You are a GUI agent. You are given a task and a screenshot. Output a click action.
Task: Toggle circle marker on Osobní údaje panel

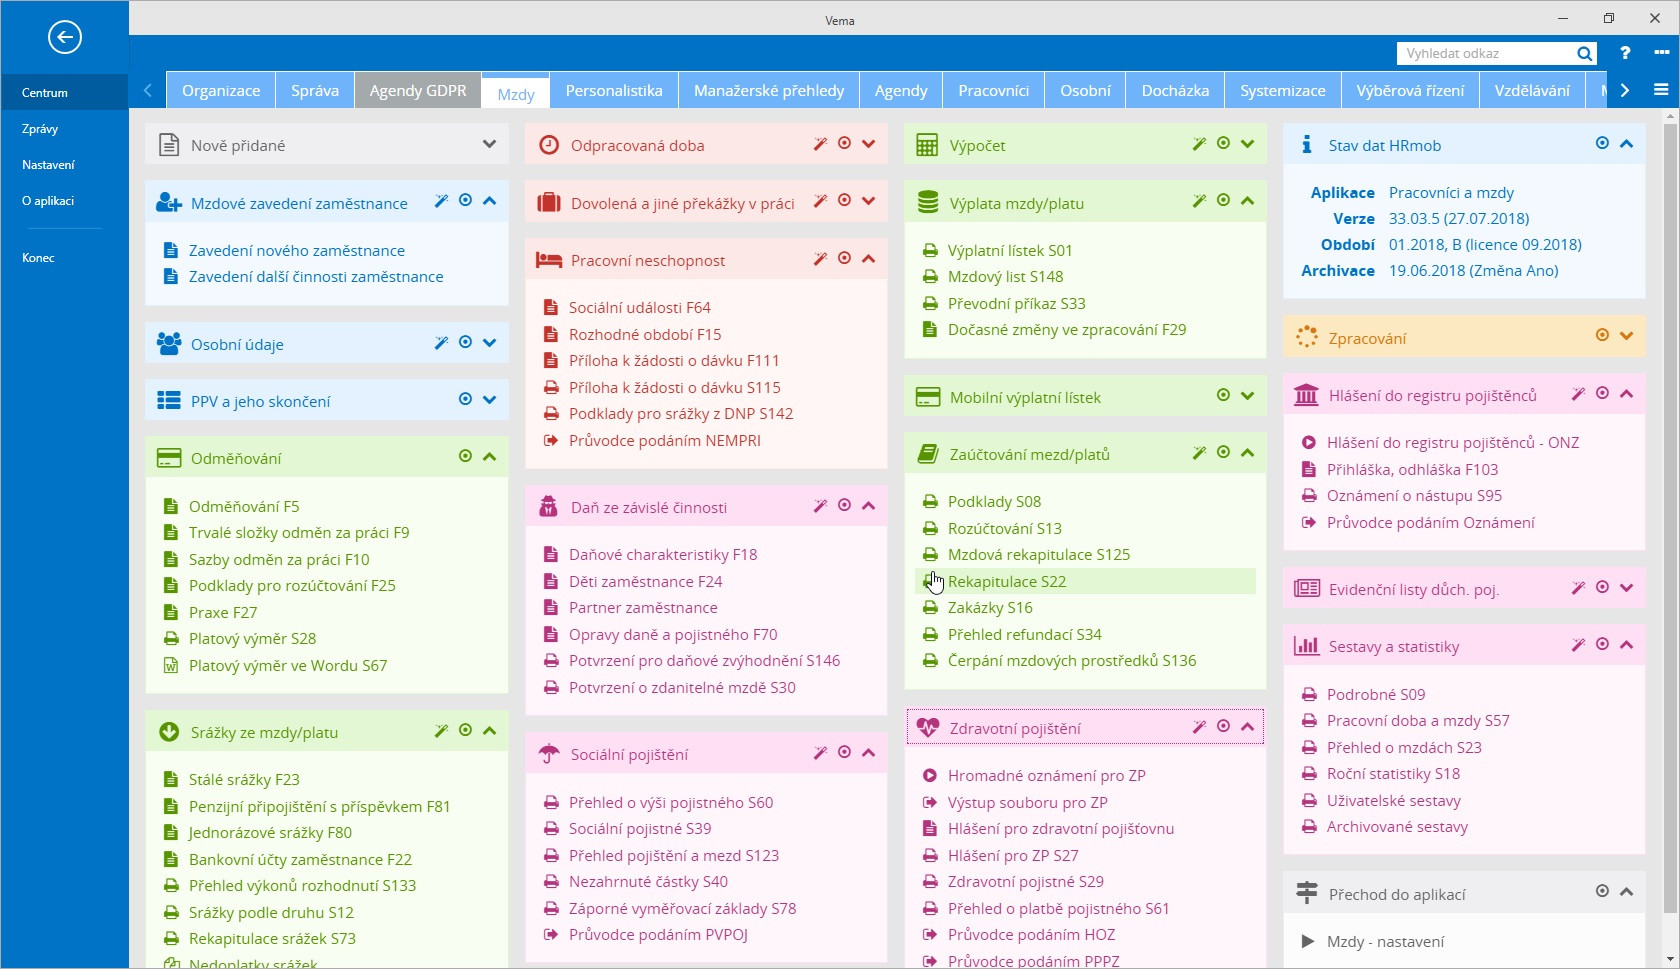[x=465, y=343]
